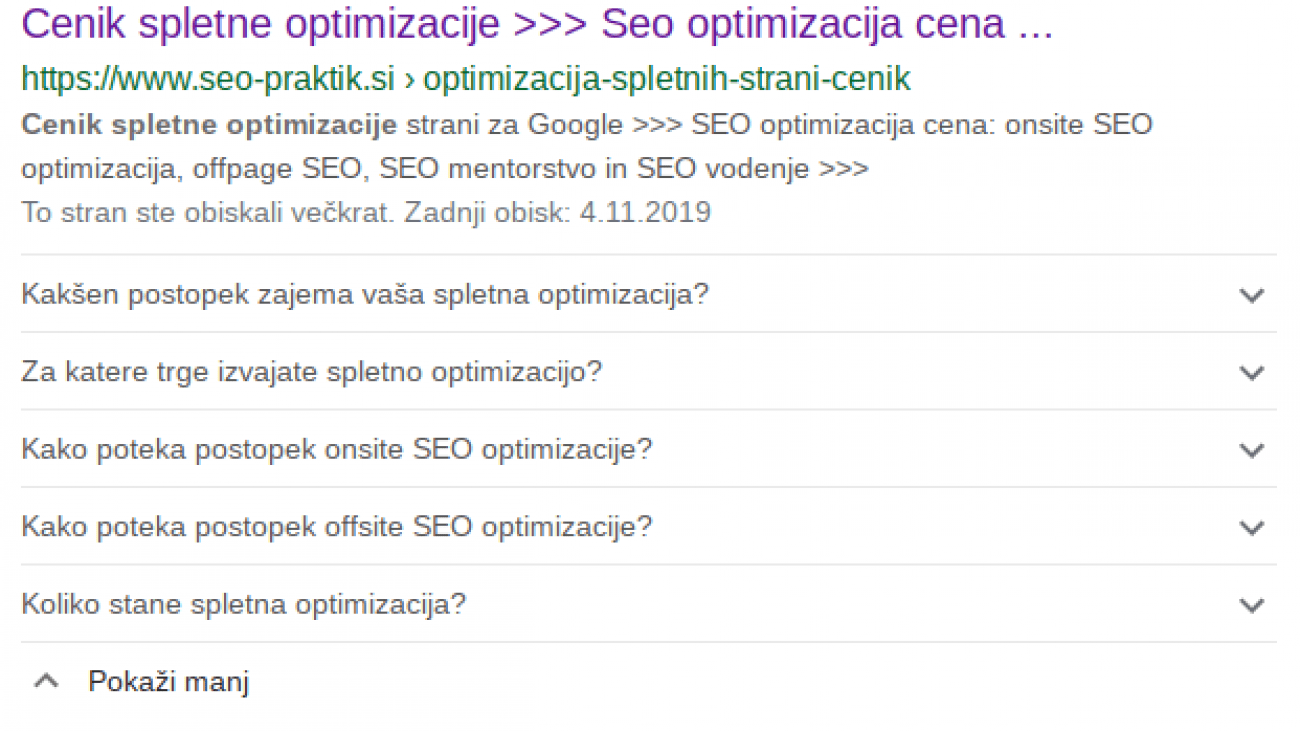Click the chevron on the offsite SEO row
1300x731 pixels.
pos(1251,527)
